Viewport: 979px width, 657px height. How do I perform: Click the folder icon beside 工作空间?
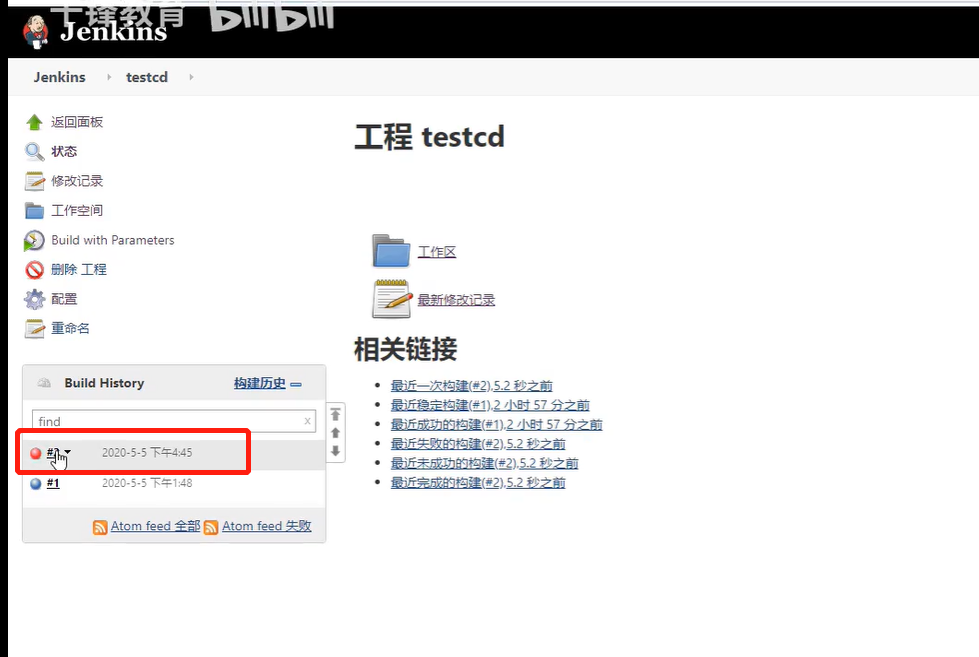[34, 210]
